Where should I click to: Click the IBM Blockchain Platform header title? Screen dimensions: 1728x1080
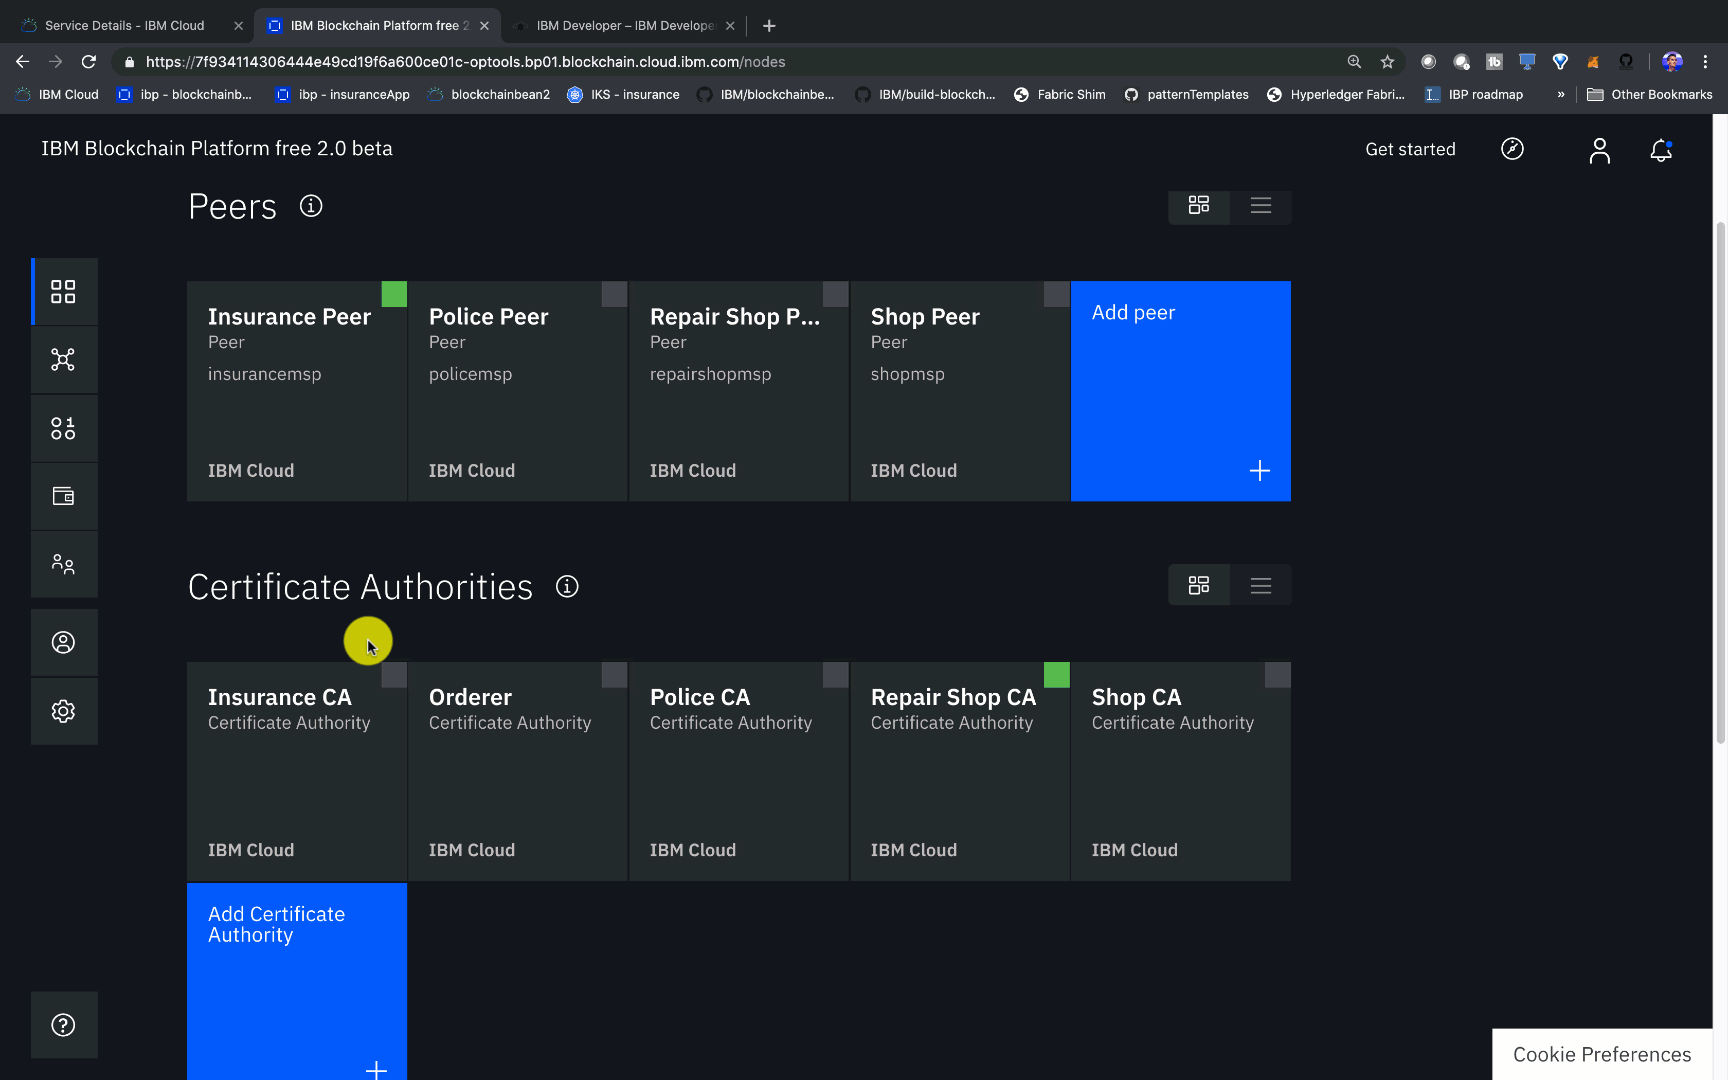tap(217, 149)
